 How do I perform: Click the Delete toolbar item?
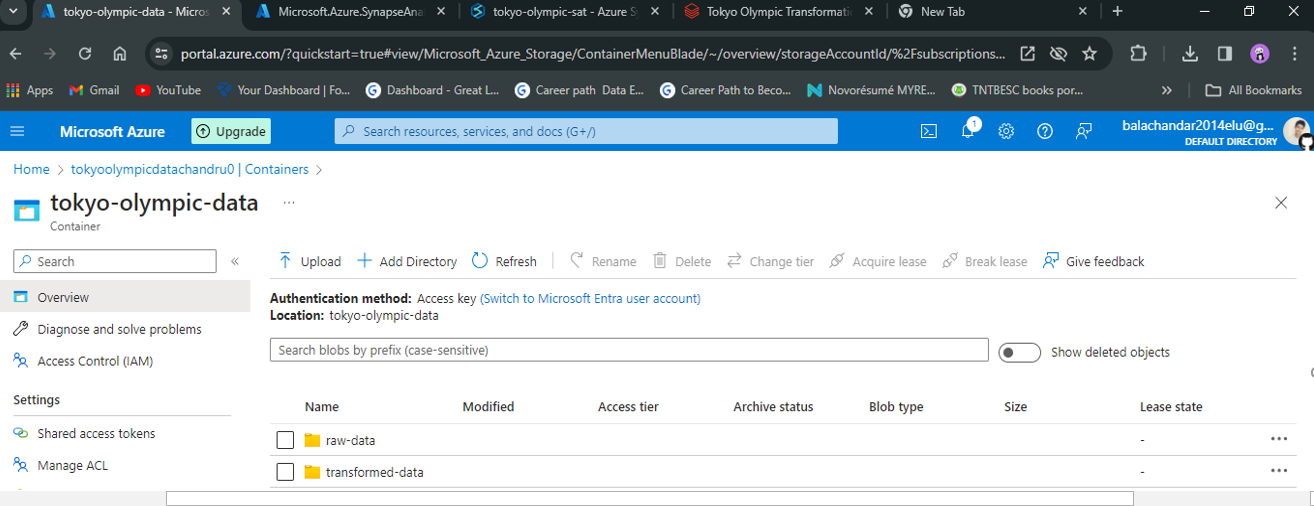[x=682, y=261]
